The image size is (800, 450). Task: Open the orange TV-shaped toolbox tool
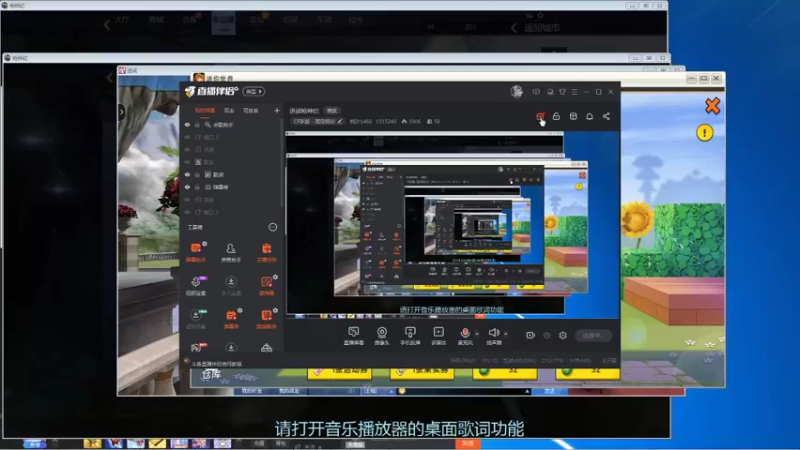click(231, 318)
